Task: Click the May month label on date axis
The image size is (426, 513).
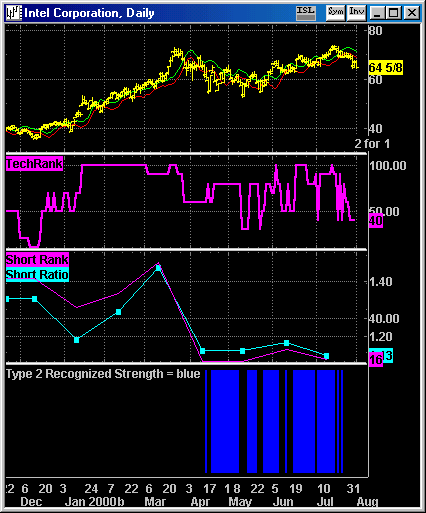Action: pos(240,501)
